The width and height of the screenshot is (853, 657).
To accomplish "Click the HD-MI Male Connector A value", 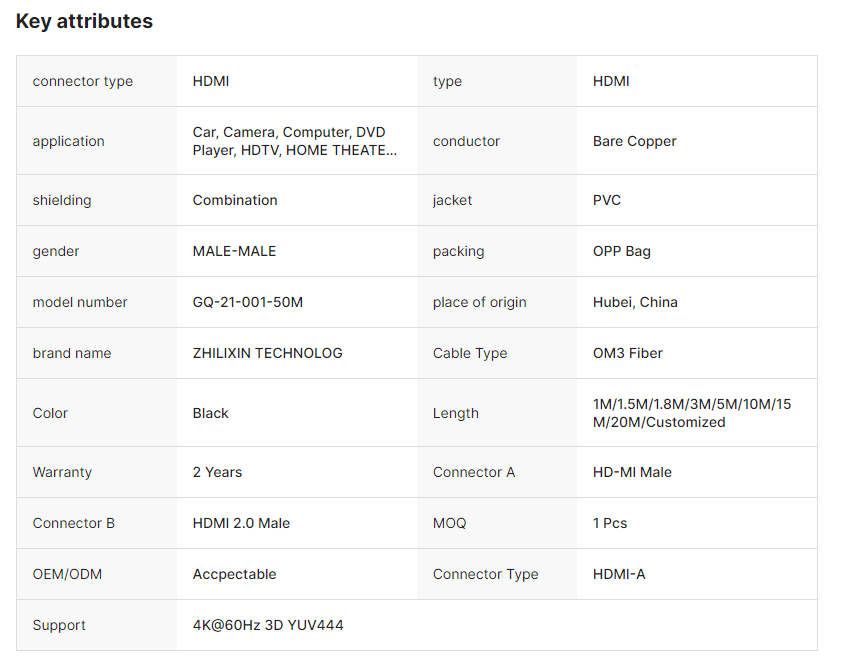I will [632, 472].
